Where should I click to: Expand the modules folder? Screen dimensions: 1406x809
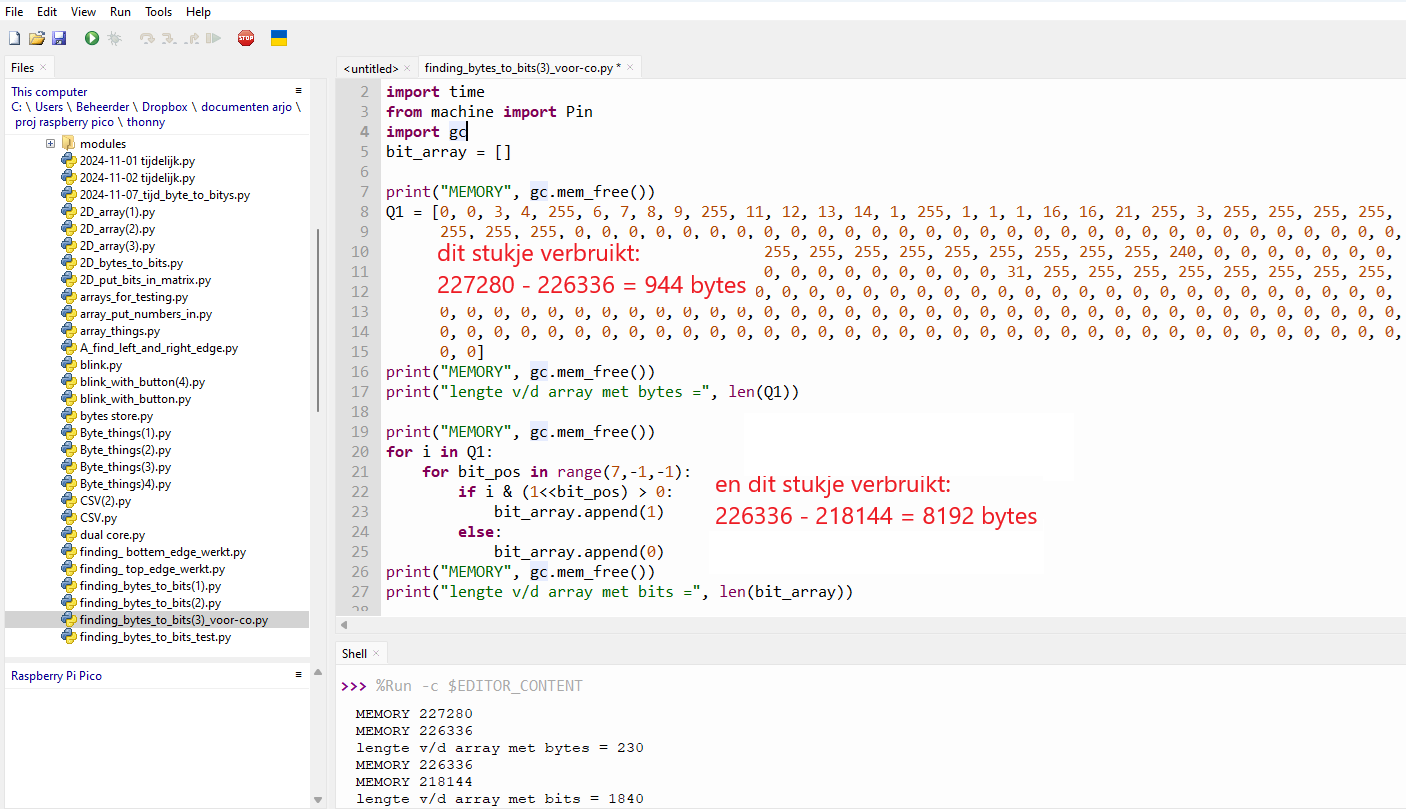click(50, 144)
